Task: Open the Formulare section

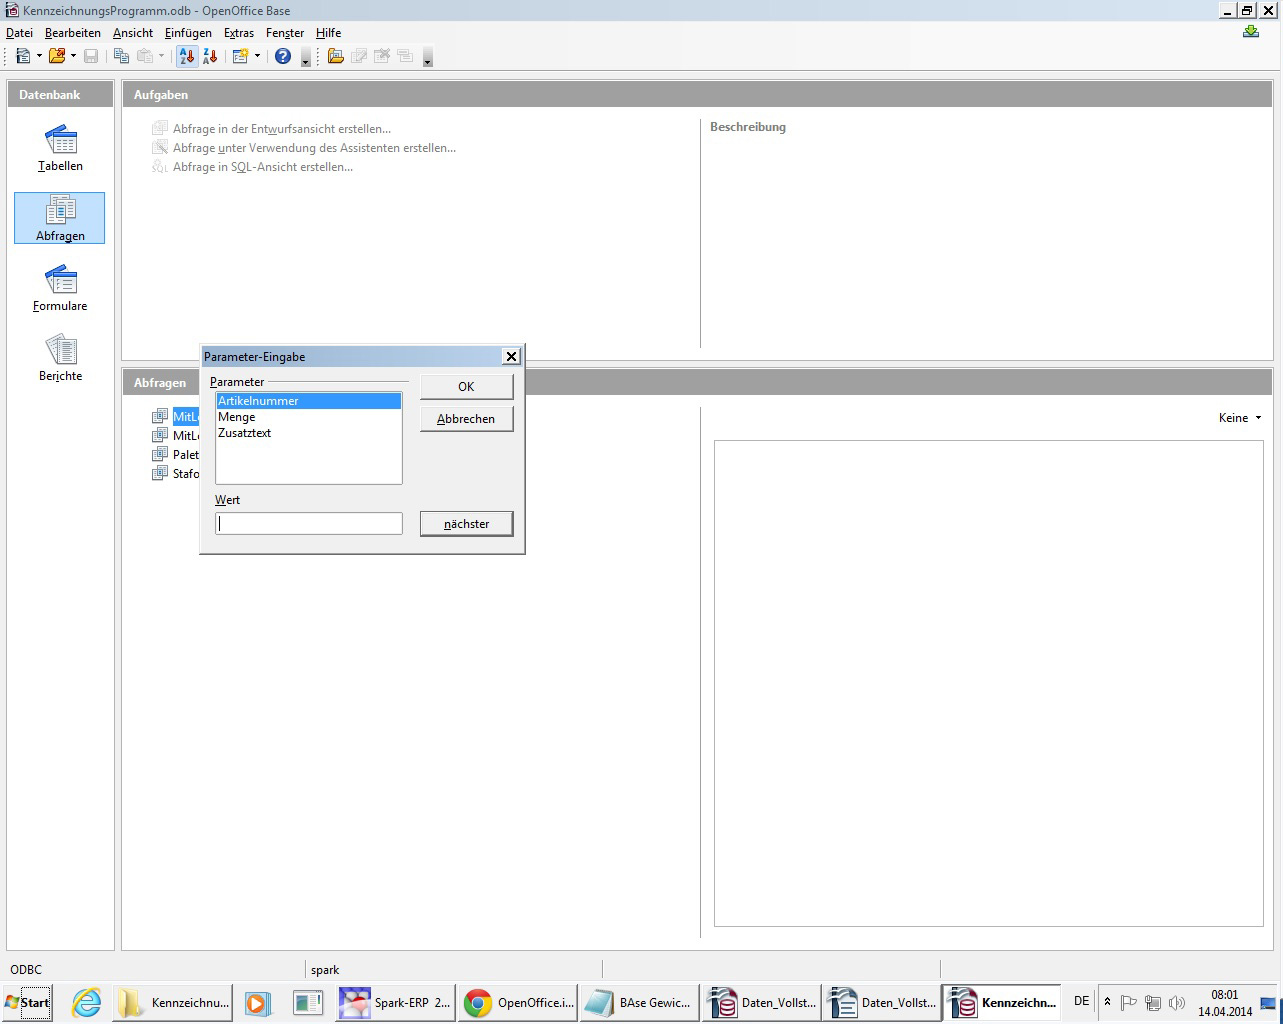Action: (60, 289)
